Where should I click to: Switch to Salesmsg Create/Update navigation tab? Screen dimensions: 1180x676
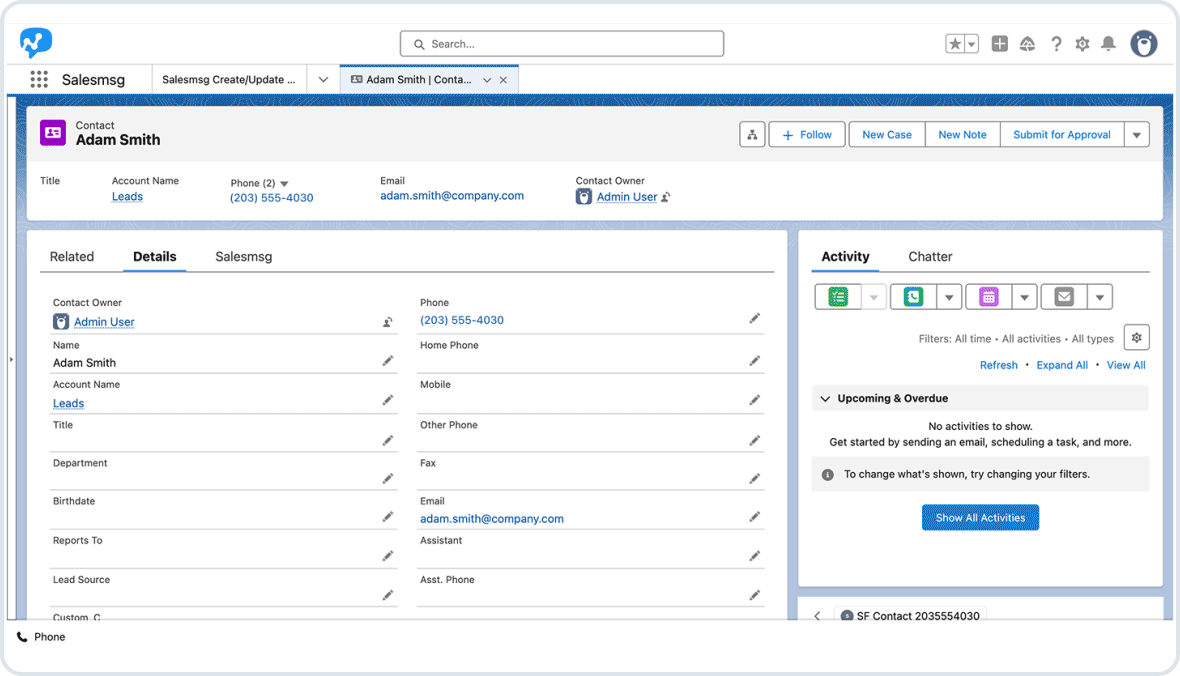229,79
